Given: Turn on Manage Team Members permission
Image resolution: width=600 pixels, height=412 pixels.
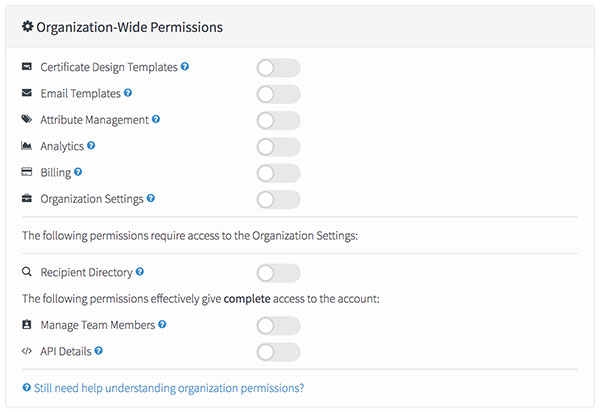Looking at the screenshot, I should [x=279, y=326].
